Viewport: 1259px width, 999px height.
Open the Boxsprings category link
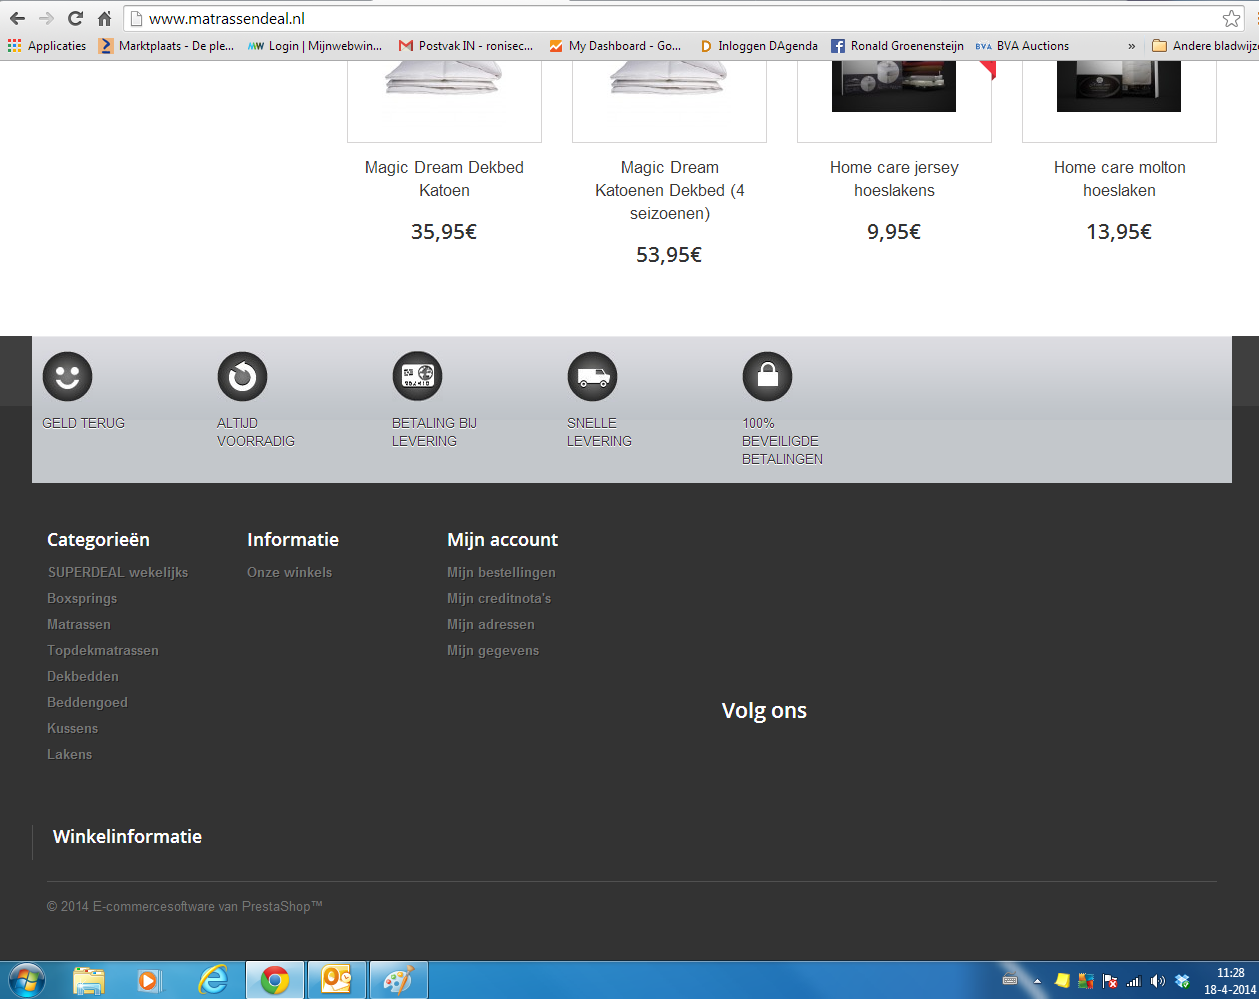[x=82, y=598]
